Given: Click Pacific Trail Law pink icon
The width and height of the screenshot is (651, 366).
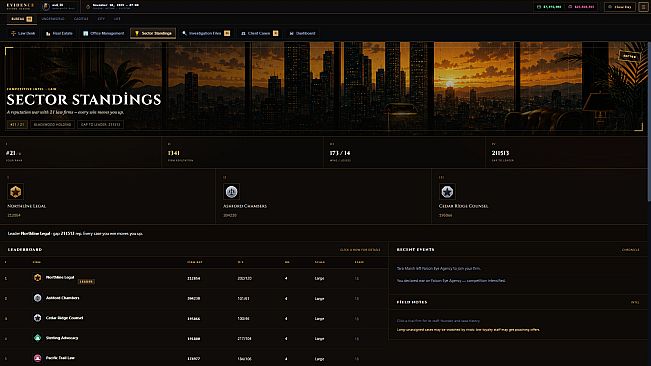Looking at the screenshot, I should click(37, 358).
